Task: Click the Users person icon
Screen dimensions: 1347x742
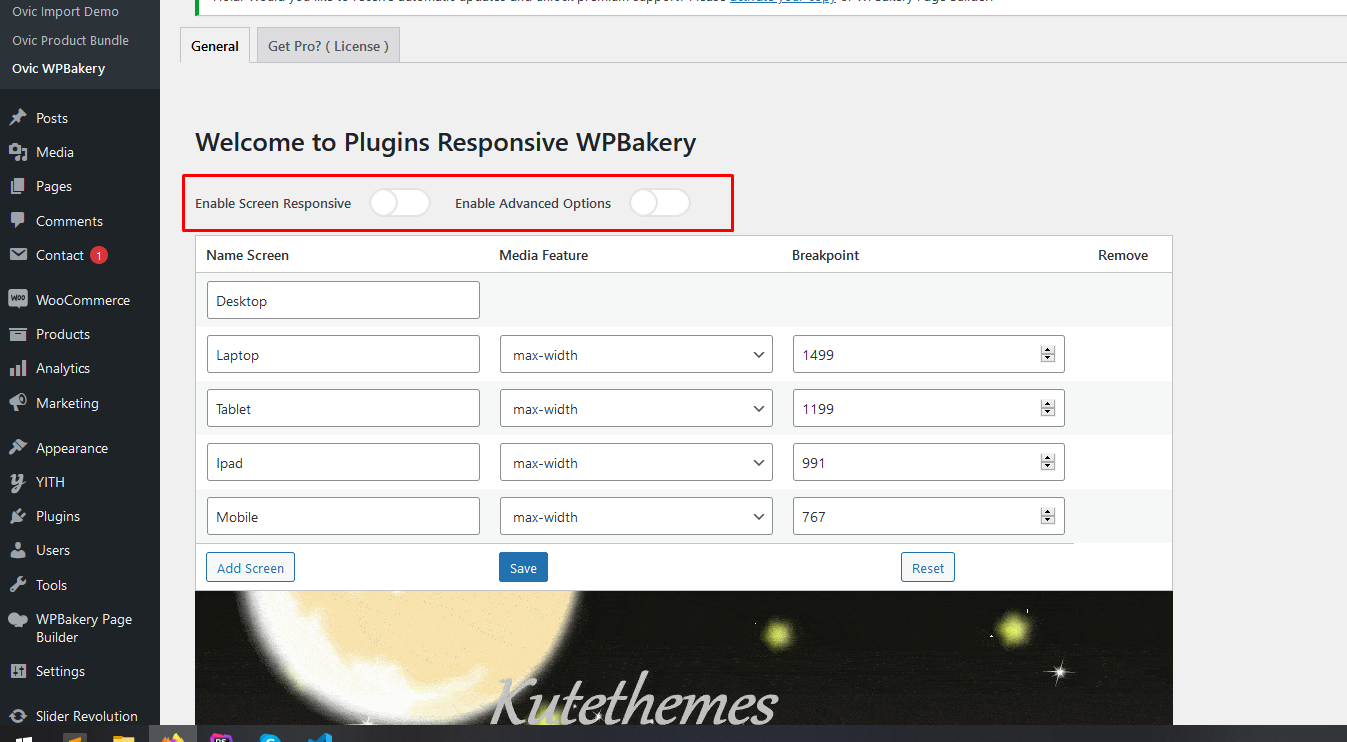Action: point(18,550)
